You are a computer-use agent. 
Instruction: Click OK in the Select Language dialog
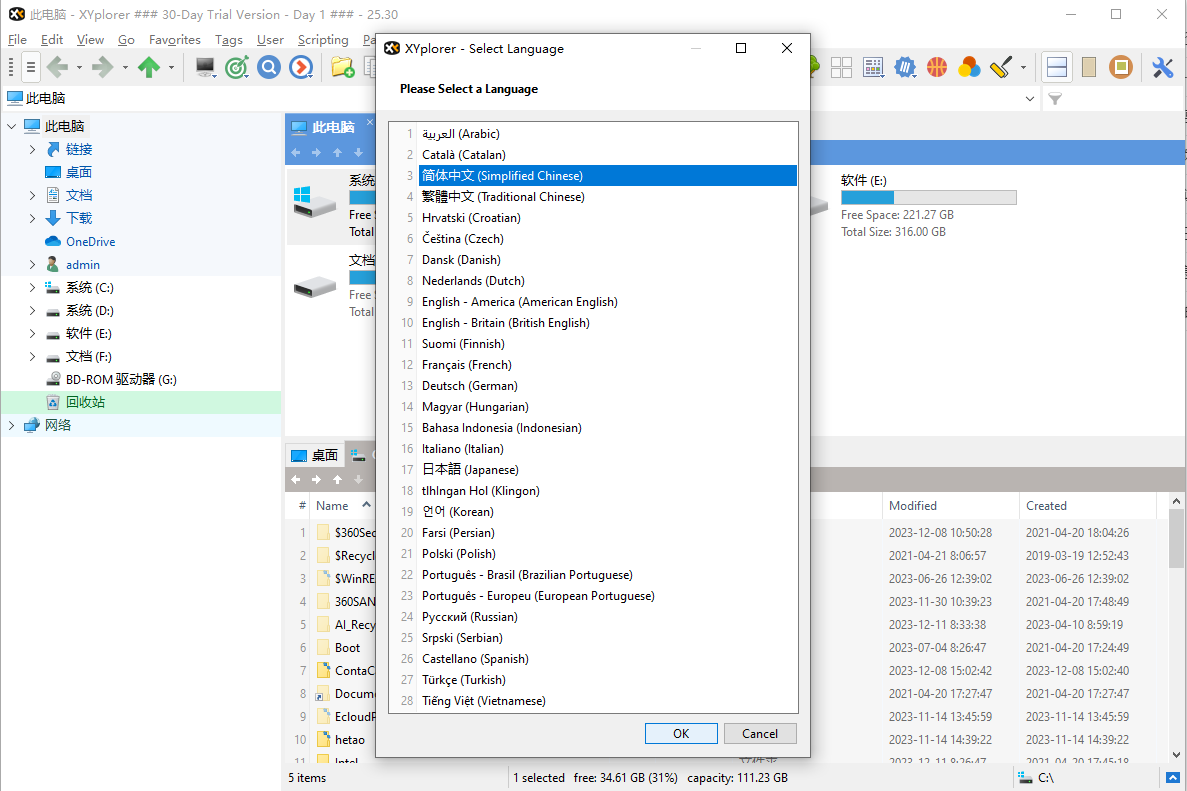coord(681,733)
